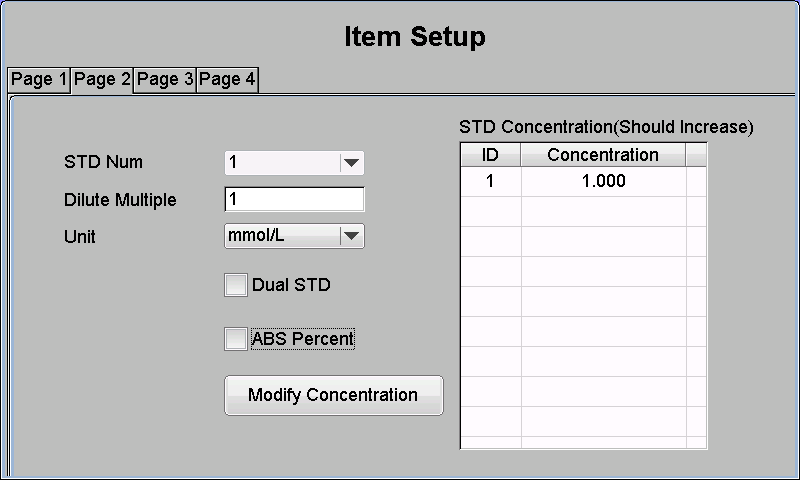Click the Dual STD label text

coord(291,285)
